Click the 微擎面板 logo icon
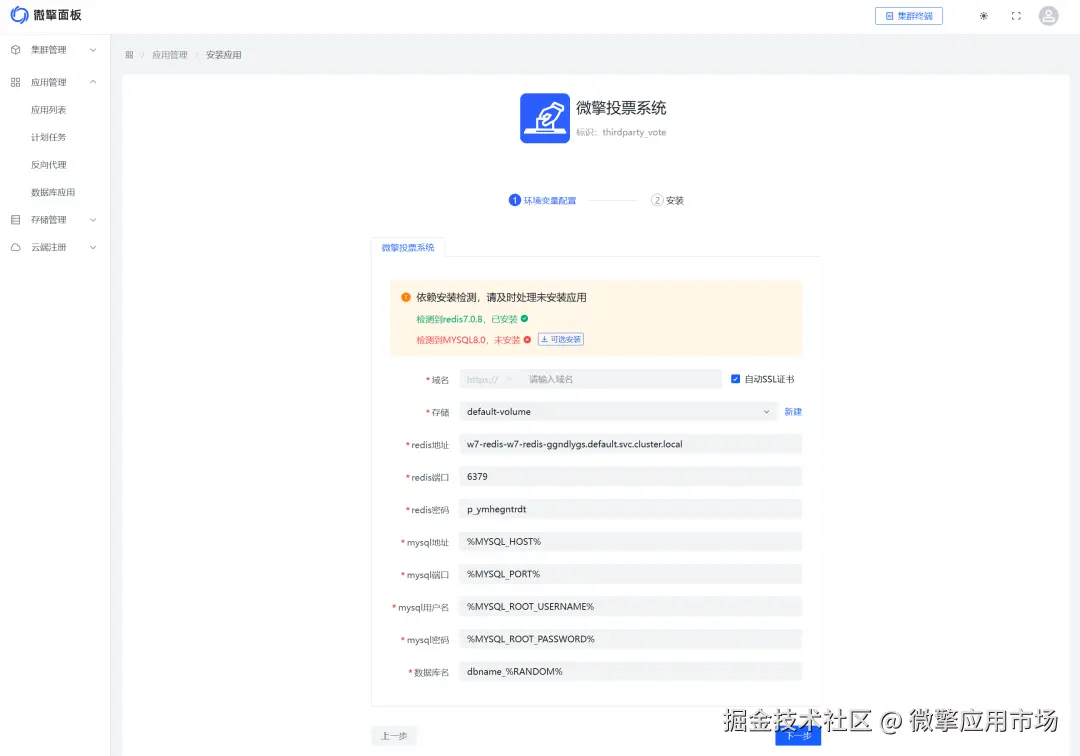The width and height of the screenshot is (1080, 756). click(19, 14)
